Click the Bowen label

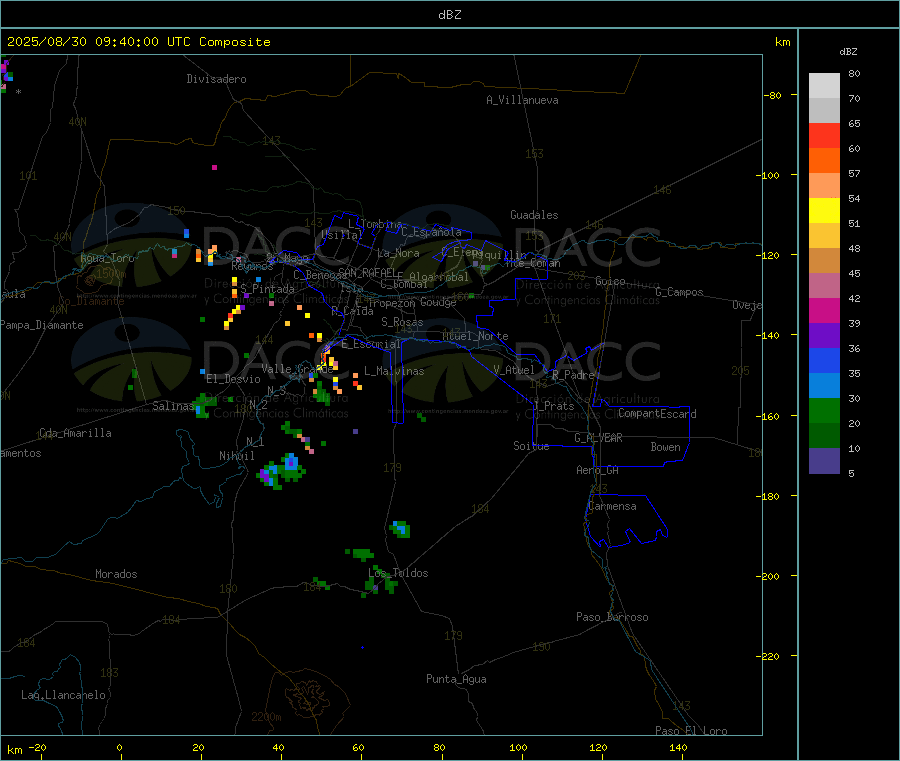tap(665, 447)
